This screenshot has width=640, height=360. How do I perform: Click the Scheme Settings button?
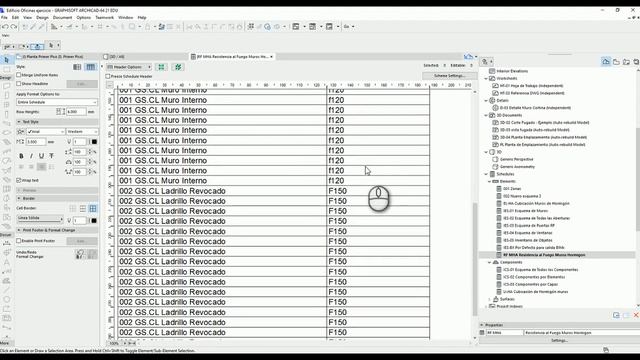click(449, 76)
